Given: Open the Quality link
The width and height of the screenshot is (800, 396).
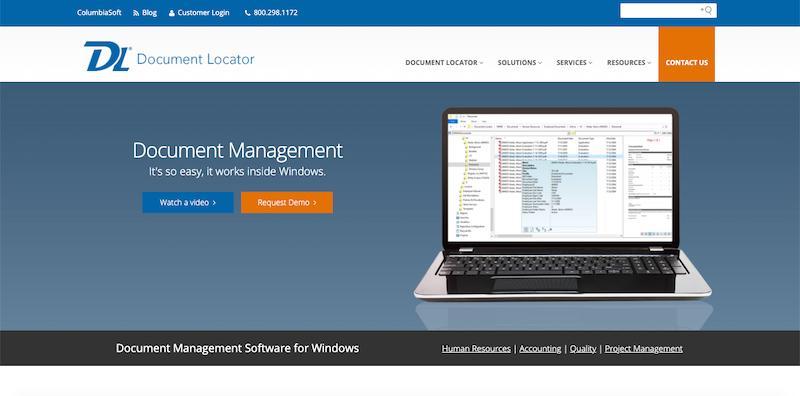Looking at the screenshot, I should 583,349.
